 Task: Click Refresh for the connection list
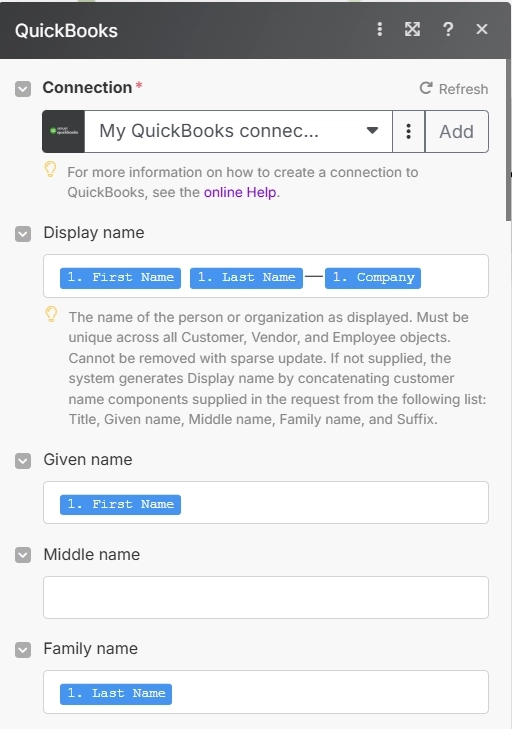coord(453,89)
